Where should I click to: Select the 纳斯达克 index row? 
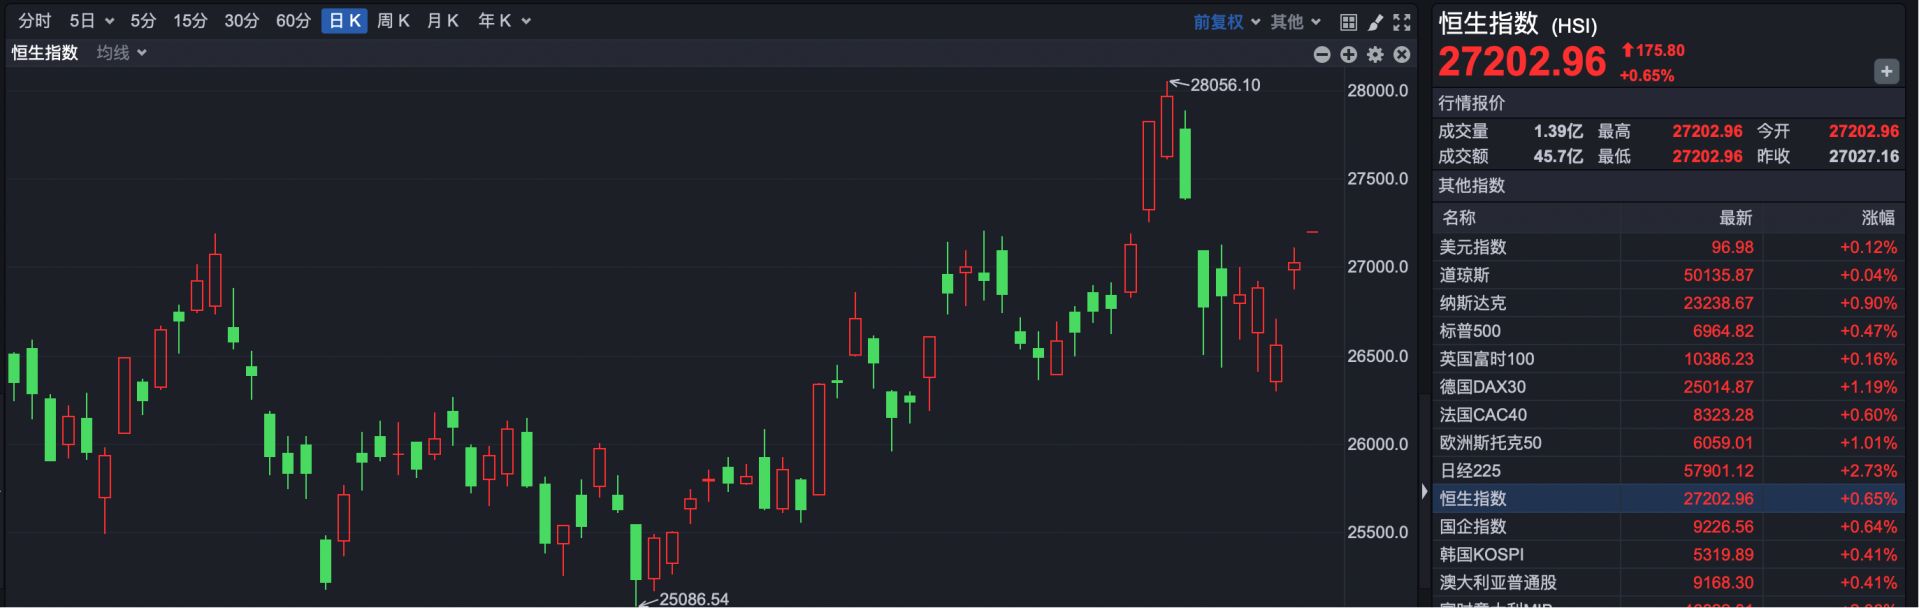[x=1668, y=302]
